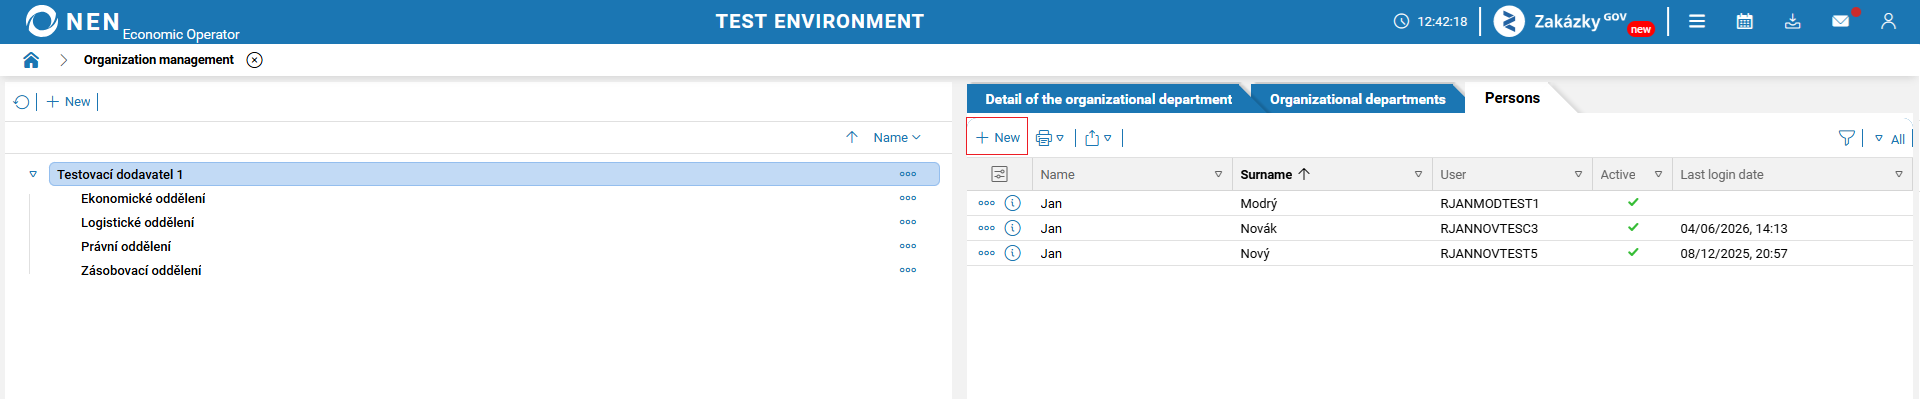Open the hamburger menu icon
1920x399 pixels.
tap(1697, 21)
